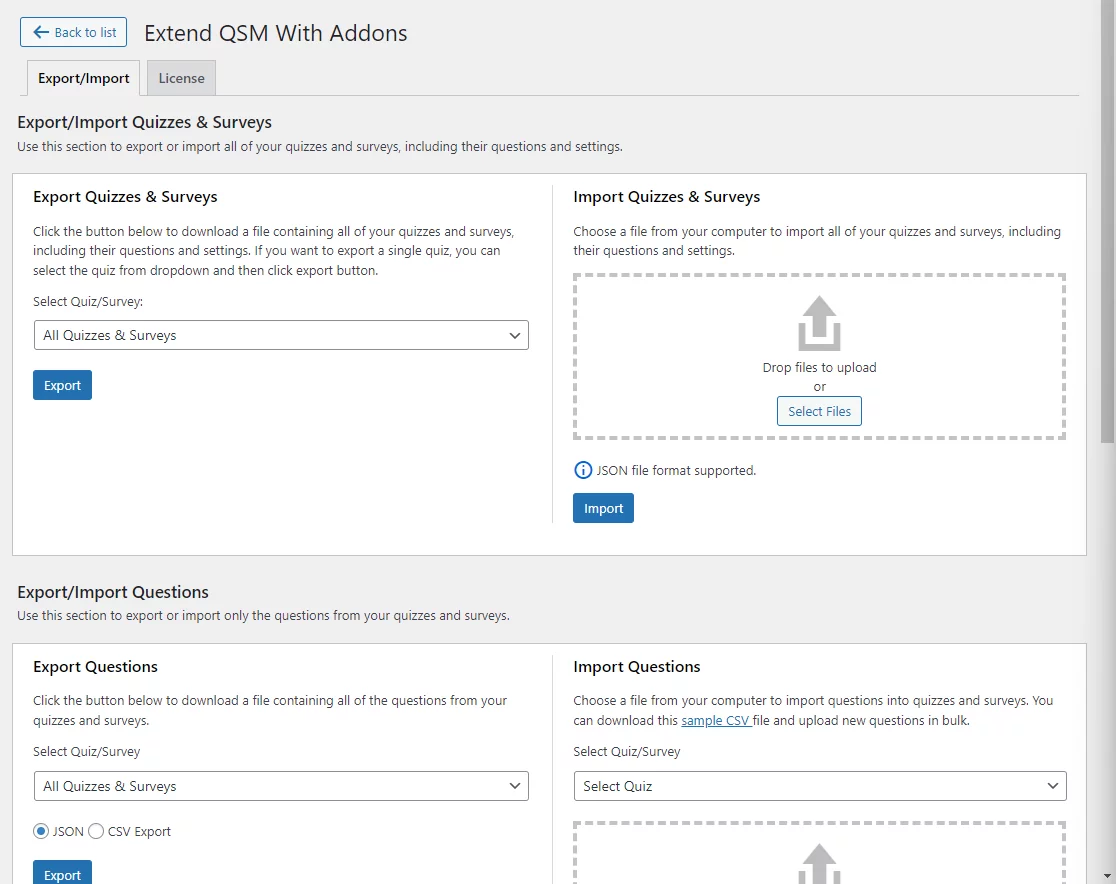1116x884 pixels.
Task: Click Export under Export Quizzes & Surveys
Action: [x=63, y=385]
